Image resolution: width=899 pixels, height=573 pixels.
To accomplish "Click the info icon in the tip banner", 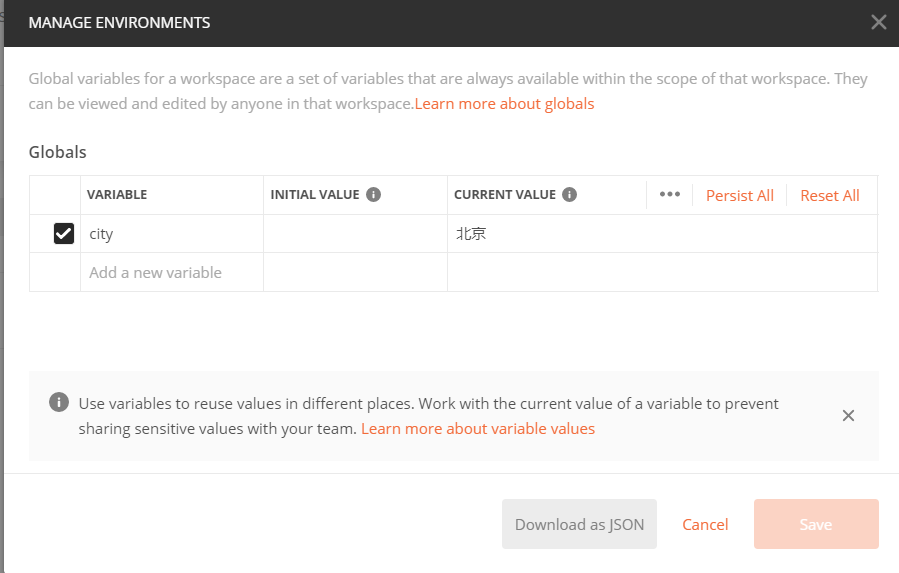I will coord(59,403).
